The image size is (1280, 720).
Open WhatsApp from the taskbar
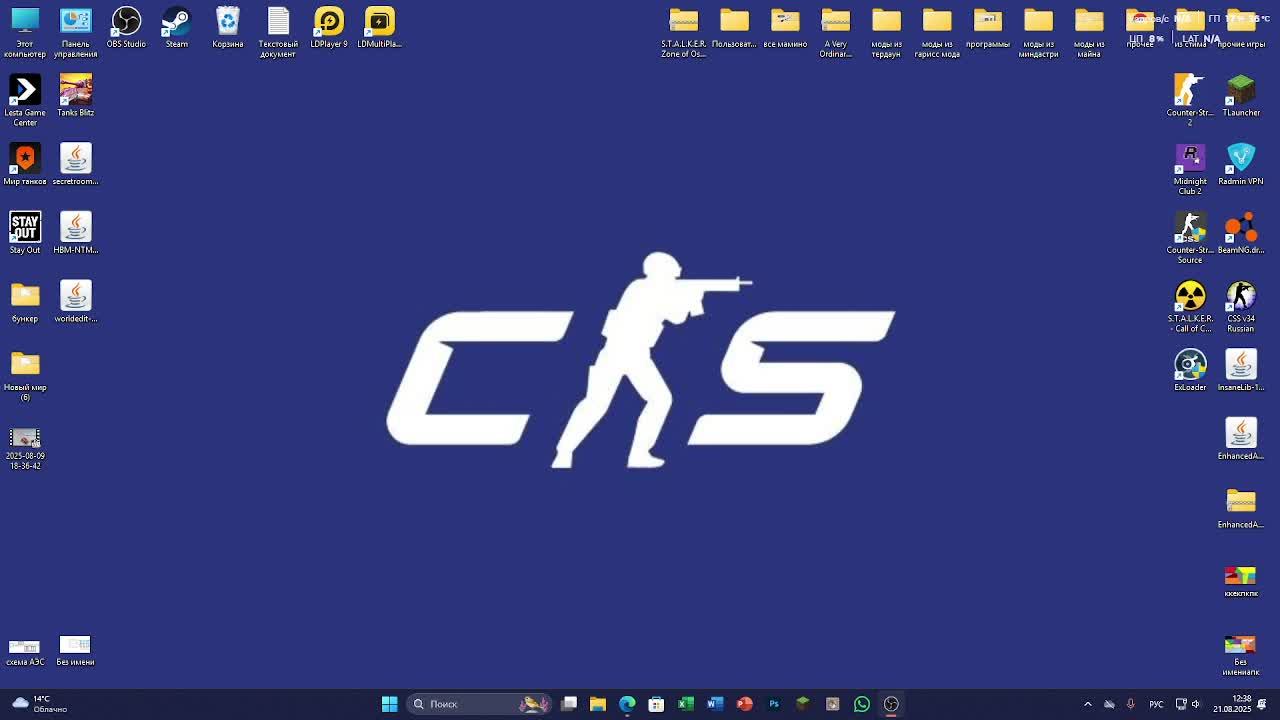(x=862, y=704)
